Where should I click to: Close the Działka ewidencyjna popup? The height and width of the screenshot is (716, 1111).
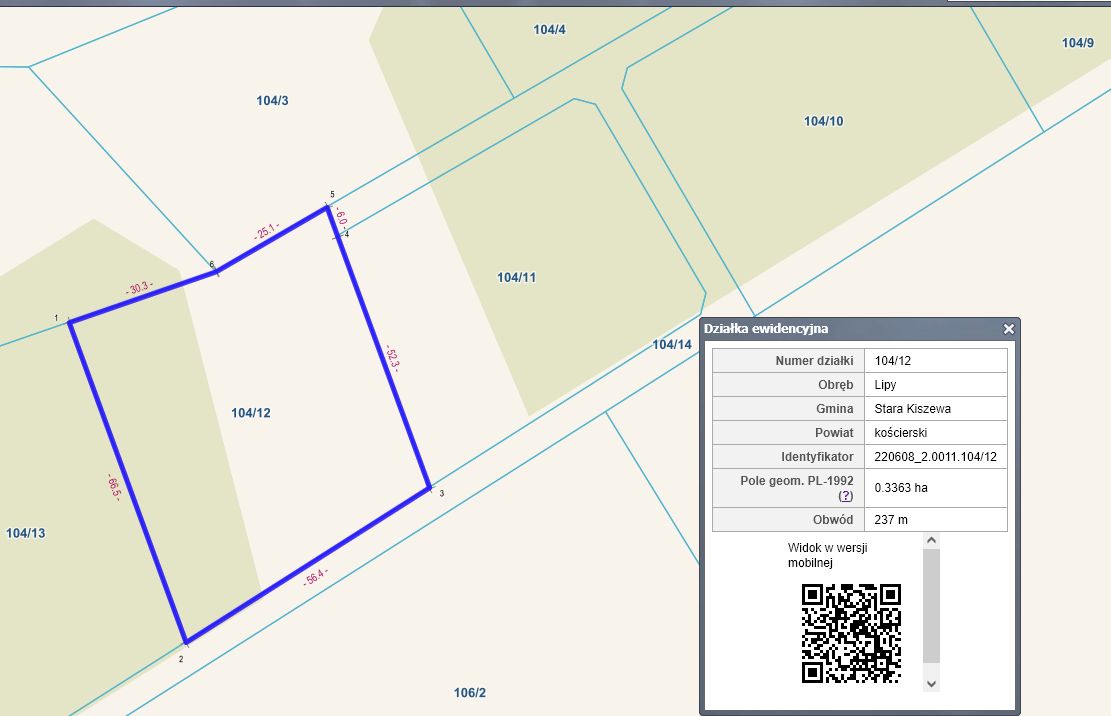click(1009, 329)
